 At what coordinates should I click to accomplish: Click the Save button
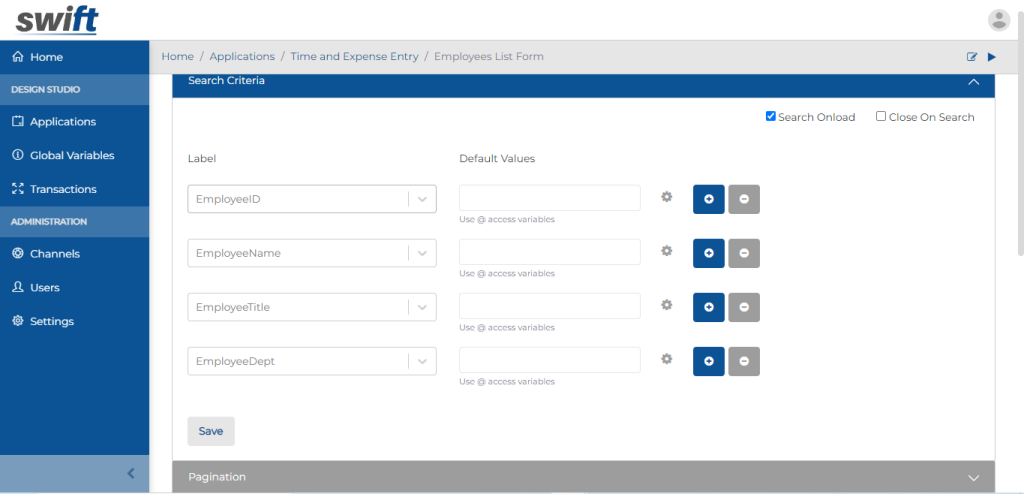coord(211,431)
